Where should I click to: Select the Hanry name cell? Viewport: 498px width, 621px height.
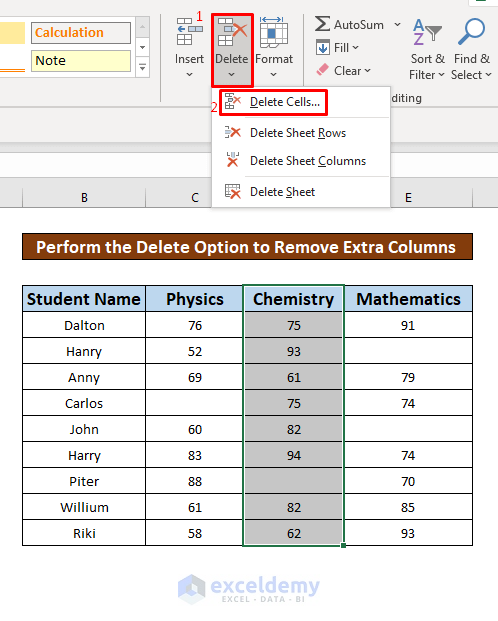(84, 351)
